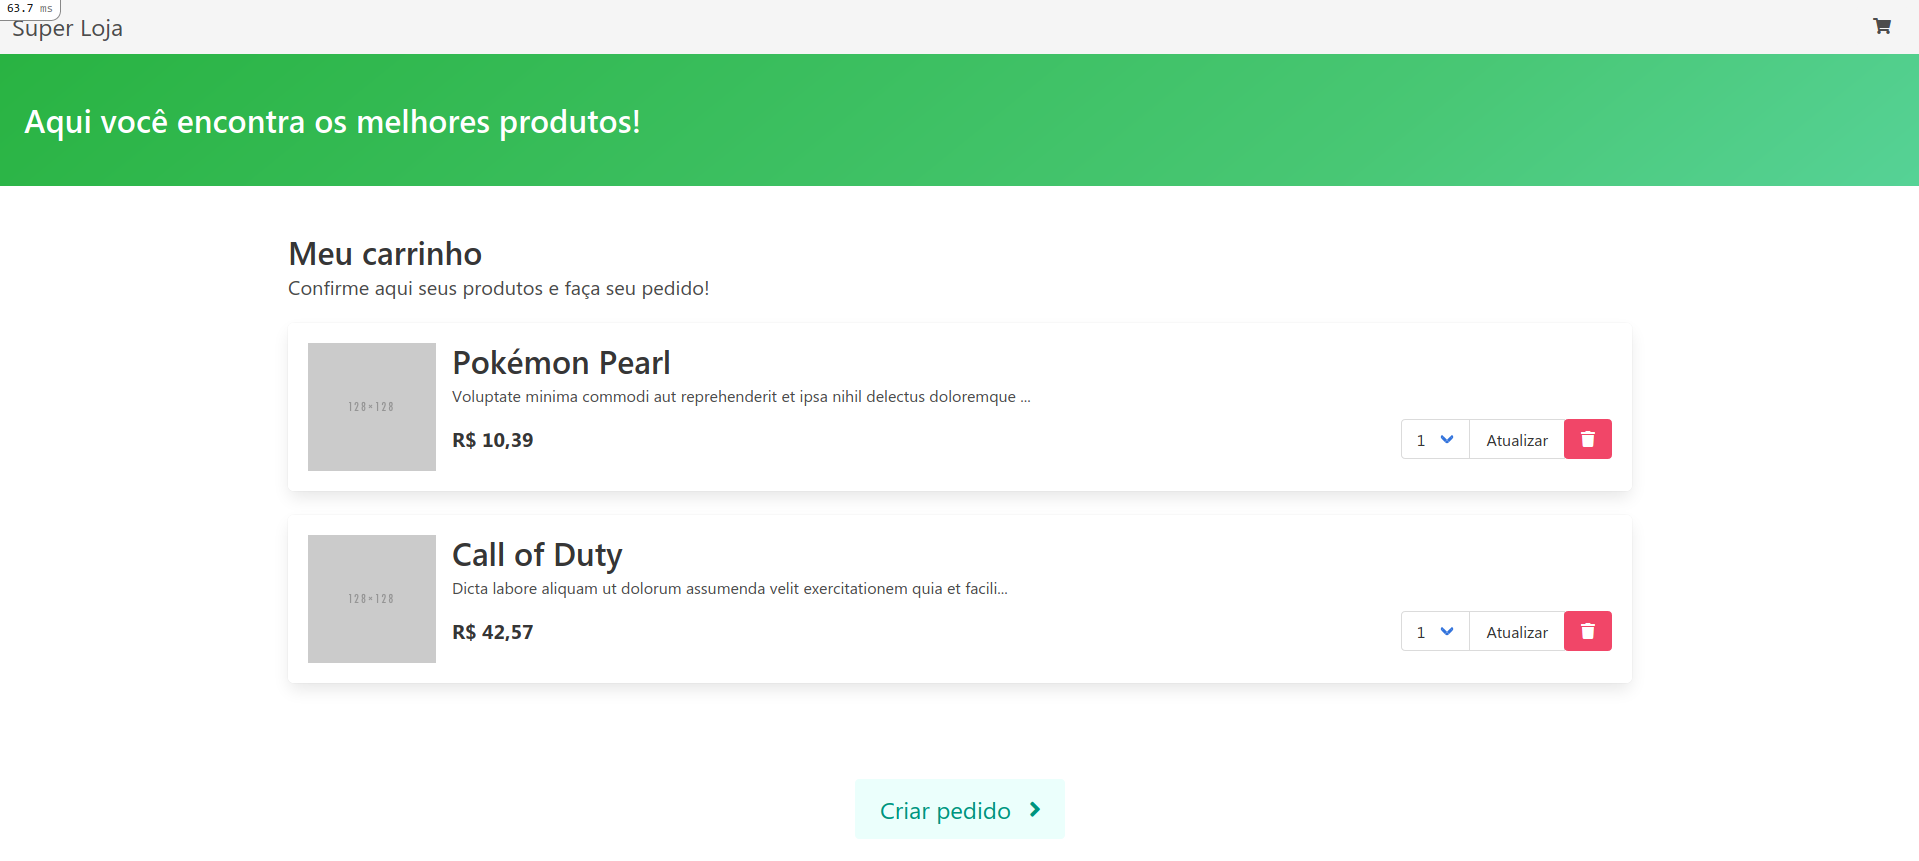Open the Pokémon Pearl product thumbnail
Viewport: 1919px width, 861px height.
coord(372,407)
